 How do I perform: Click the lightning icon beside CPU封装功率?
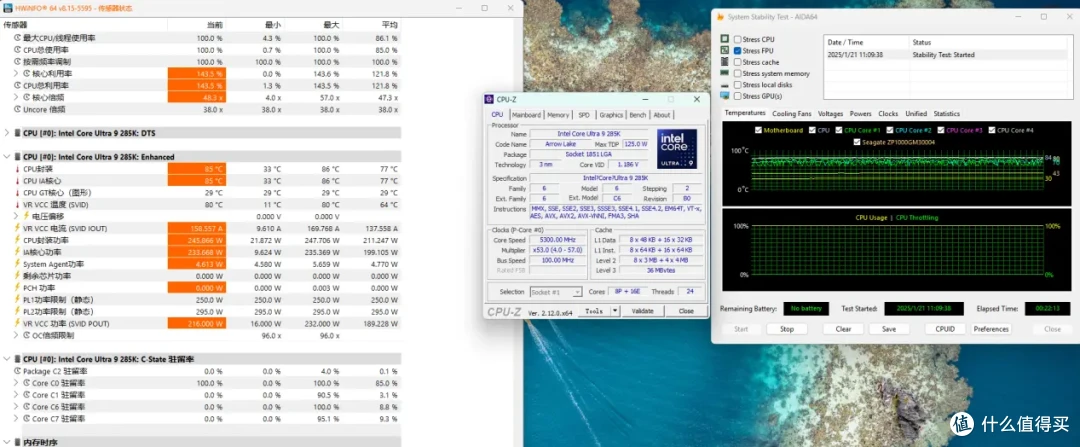18,240
